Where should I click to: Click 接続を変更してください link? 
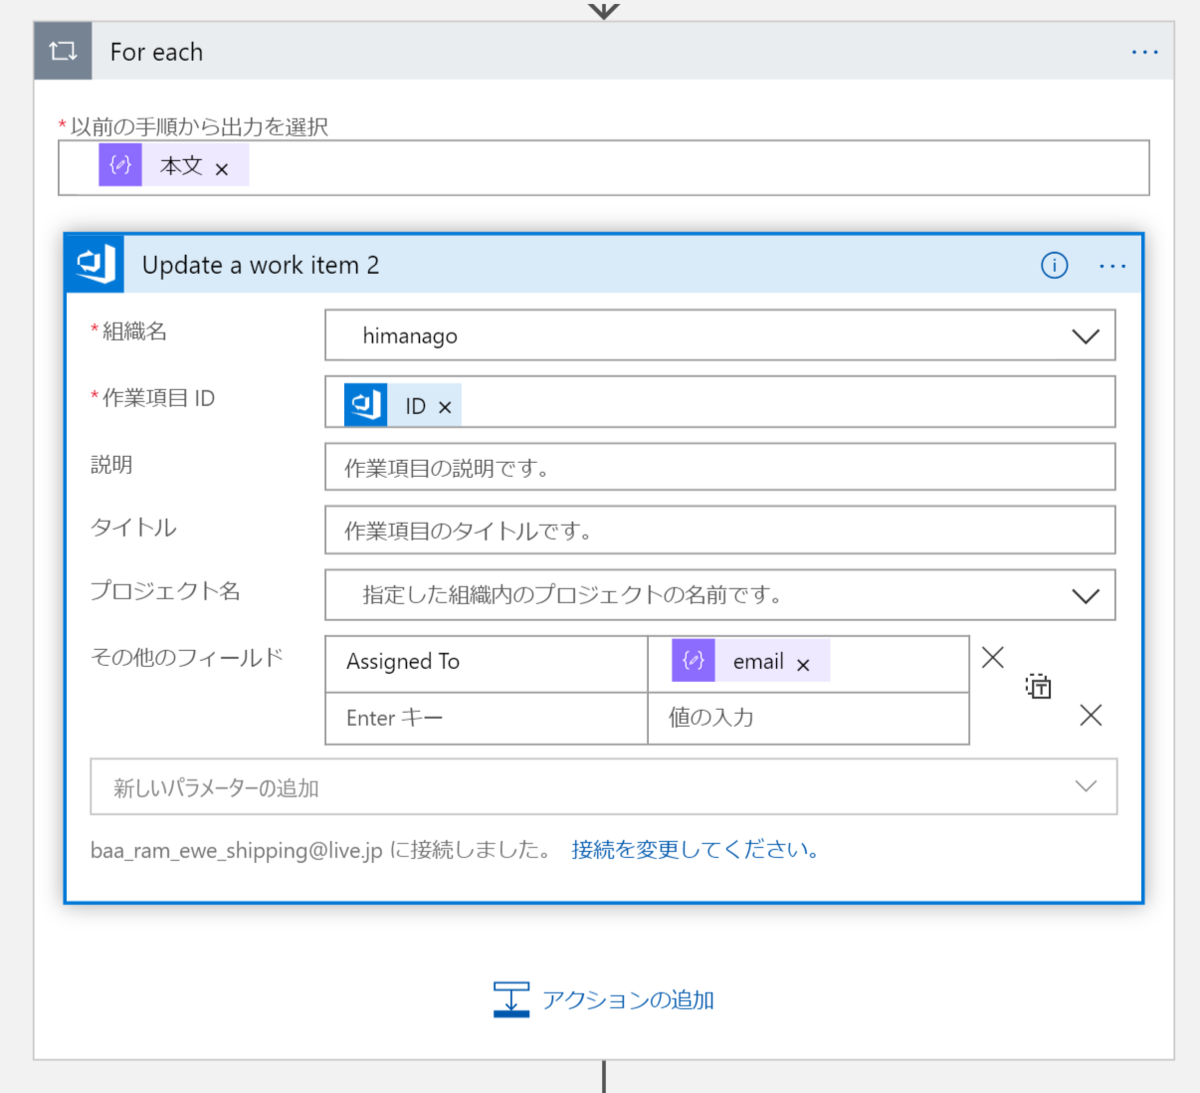[x=695, y=850]
